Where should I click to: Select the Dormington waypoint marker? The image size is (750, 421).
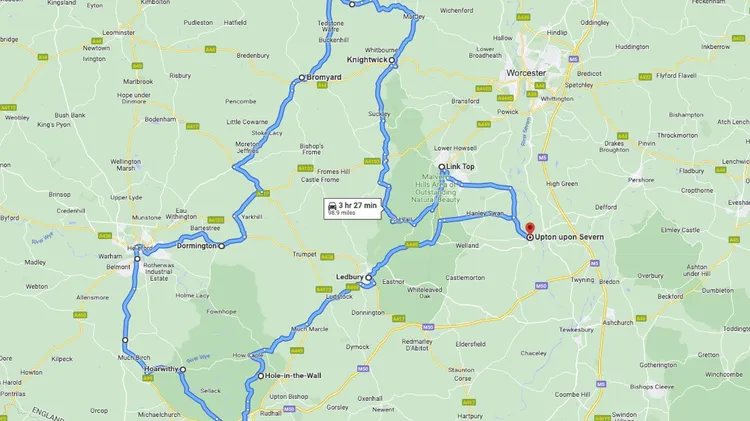pos(221,246)
